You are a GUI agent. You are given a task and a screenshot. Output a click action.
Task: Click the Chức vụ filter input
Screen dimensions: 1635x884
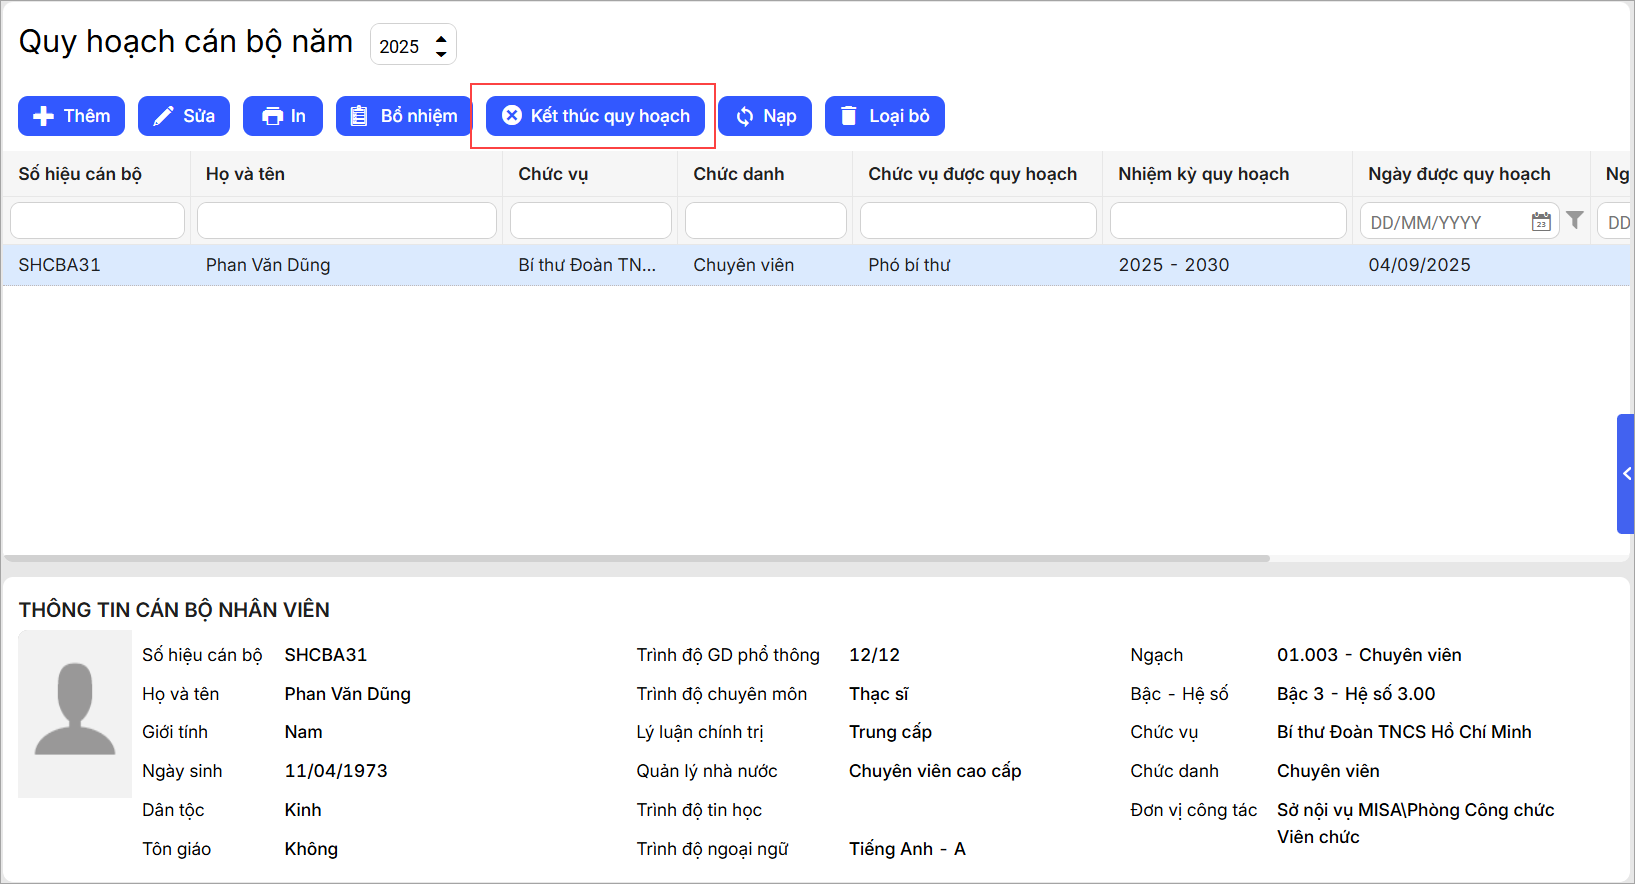click(590, 221)
